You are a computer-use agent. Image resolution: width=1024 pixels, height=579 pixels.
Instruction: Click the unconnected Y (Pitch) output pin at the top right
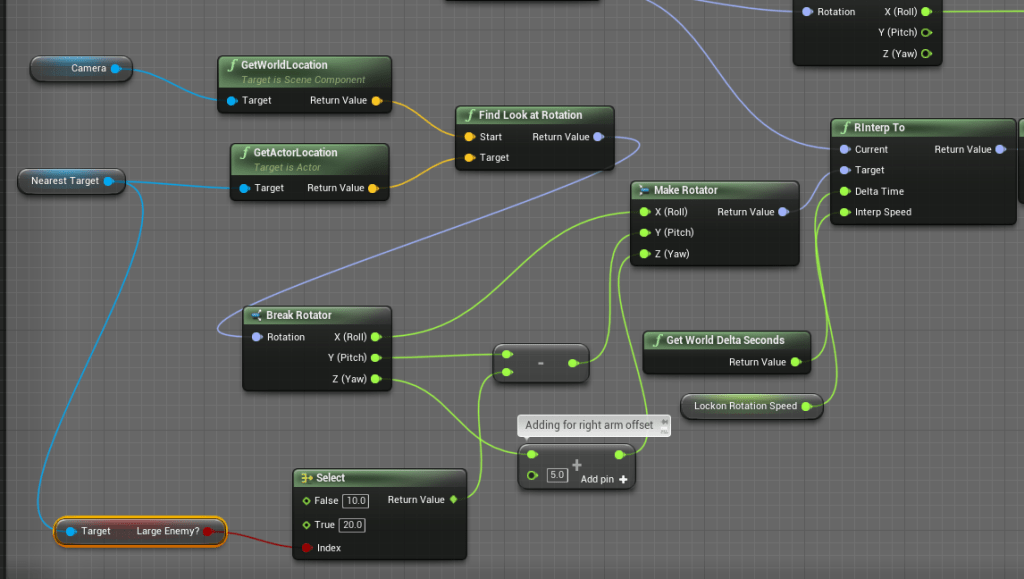926,32
